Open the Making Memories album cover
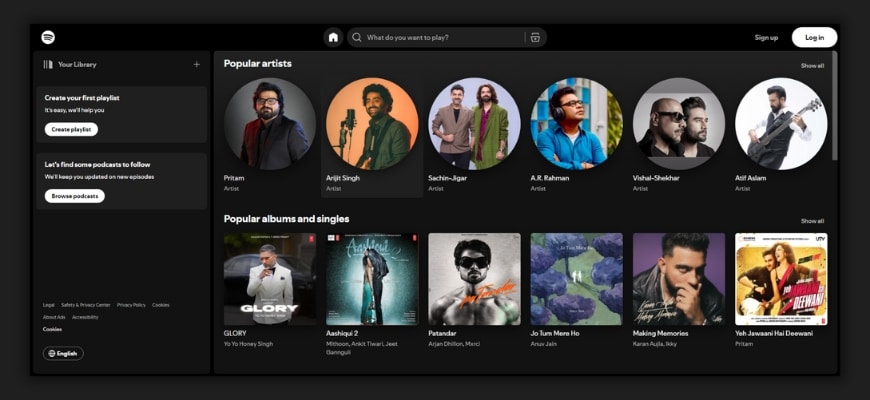 pos(679,279)
